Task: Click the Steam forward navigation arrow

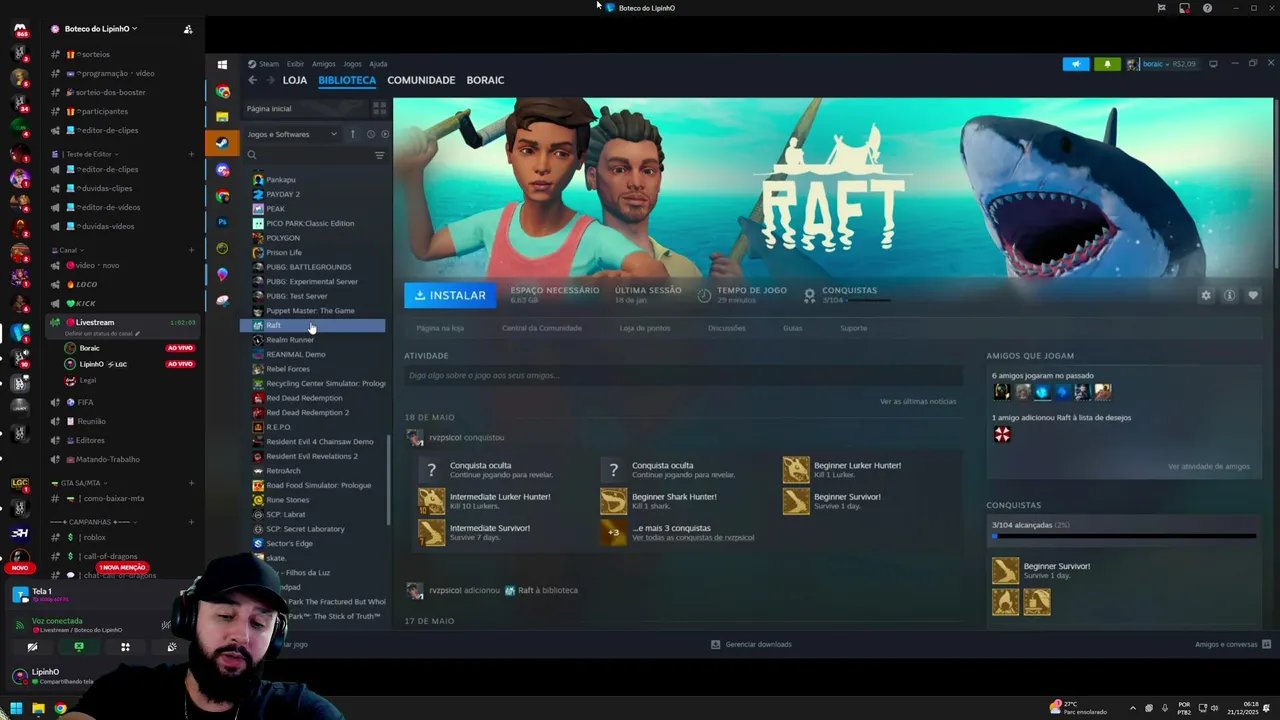Action: coord(269,80)
